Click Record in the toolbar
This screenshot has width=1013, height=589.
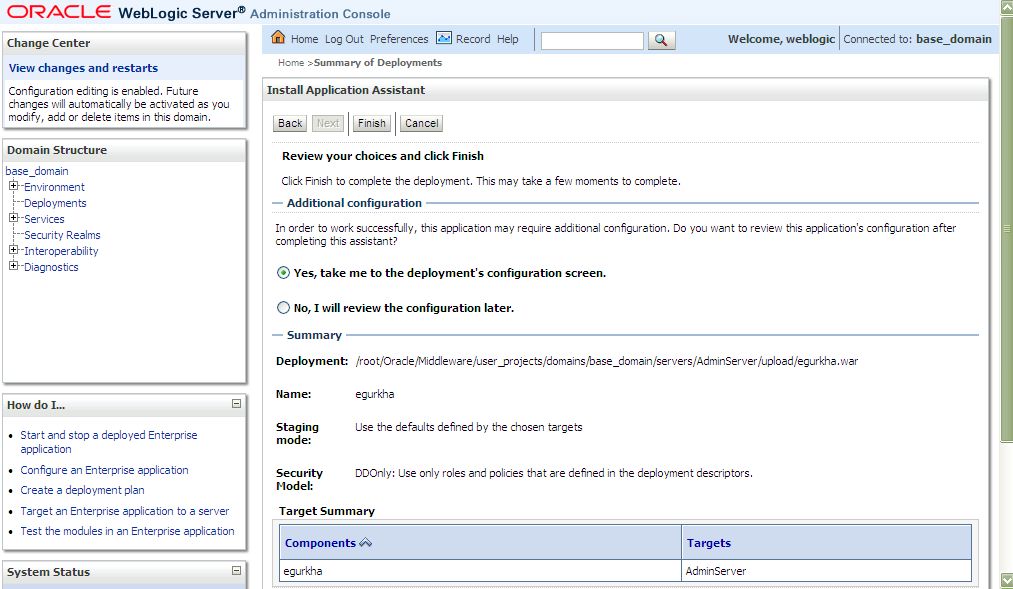click(473, 39)
